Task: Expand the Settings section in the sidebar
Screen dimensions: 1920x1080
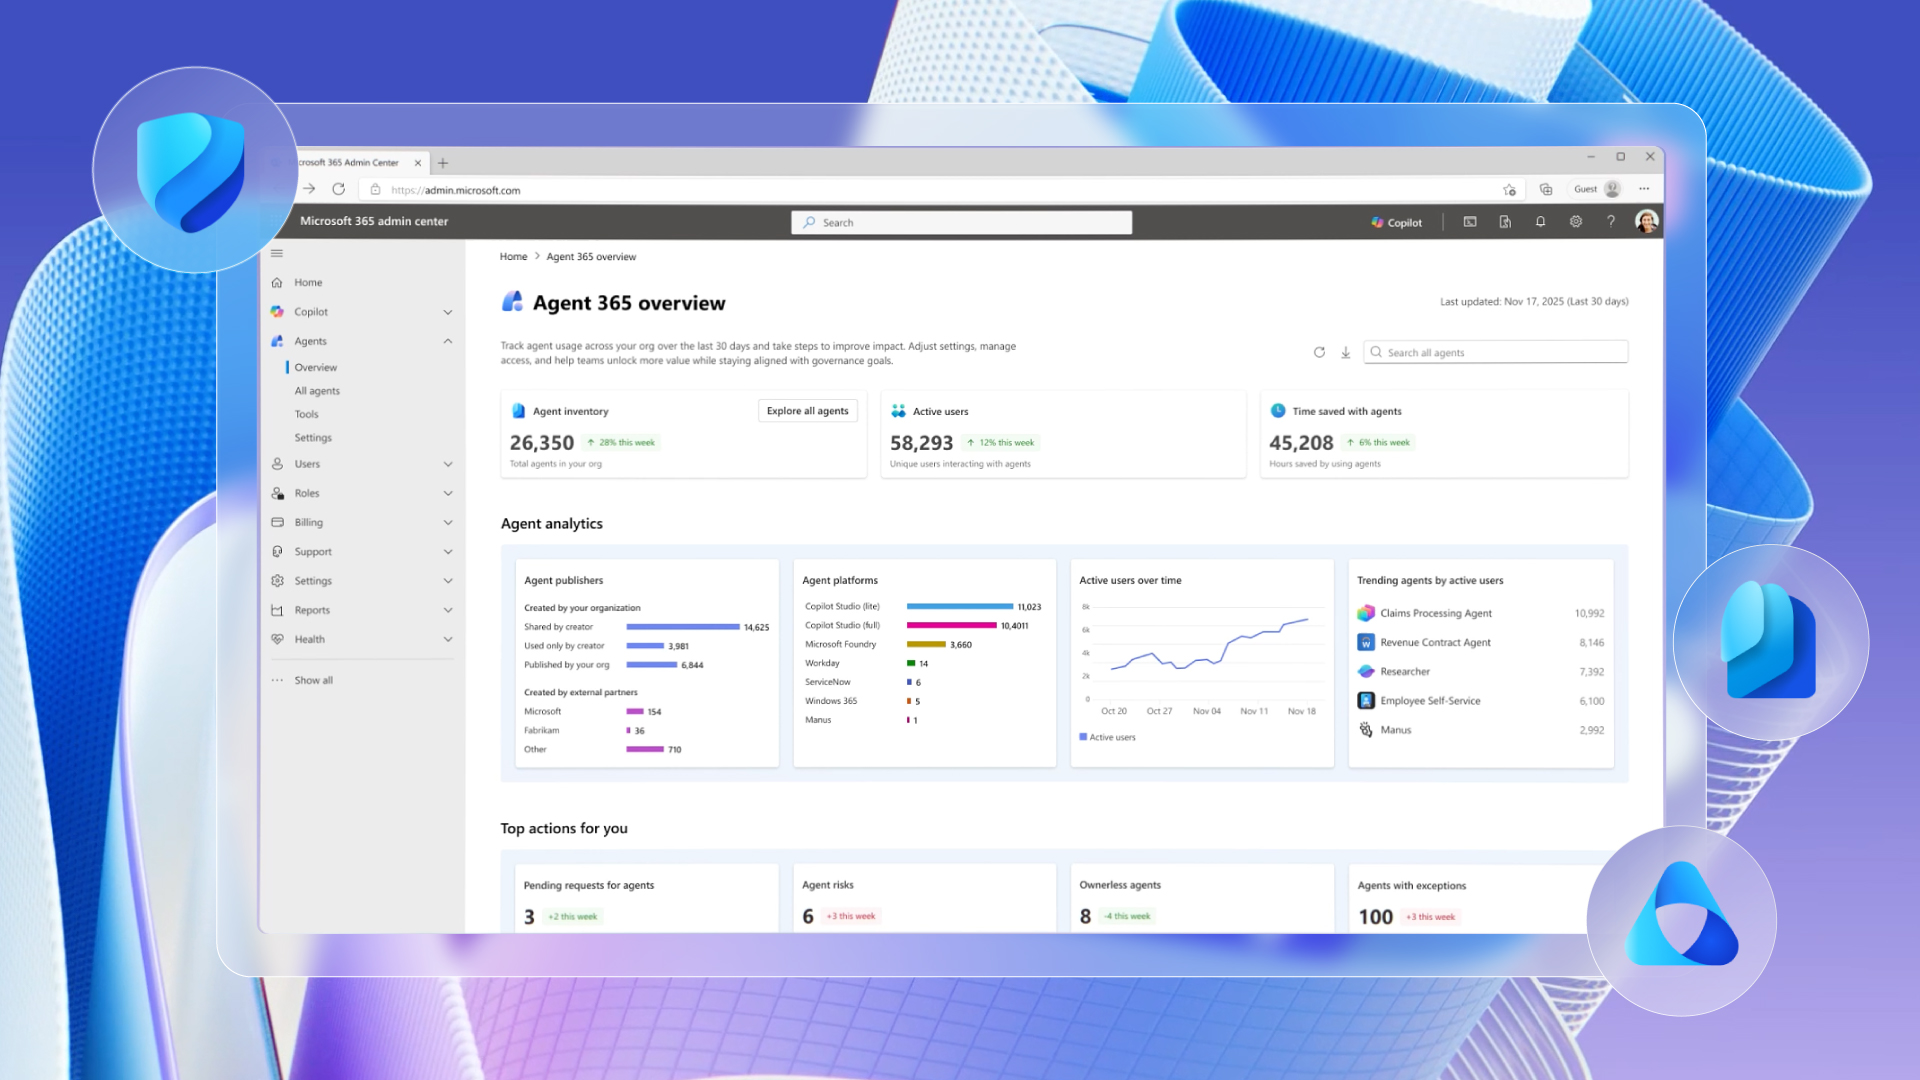Action: coord(447,580)
